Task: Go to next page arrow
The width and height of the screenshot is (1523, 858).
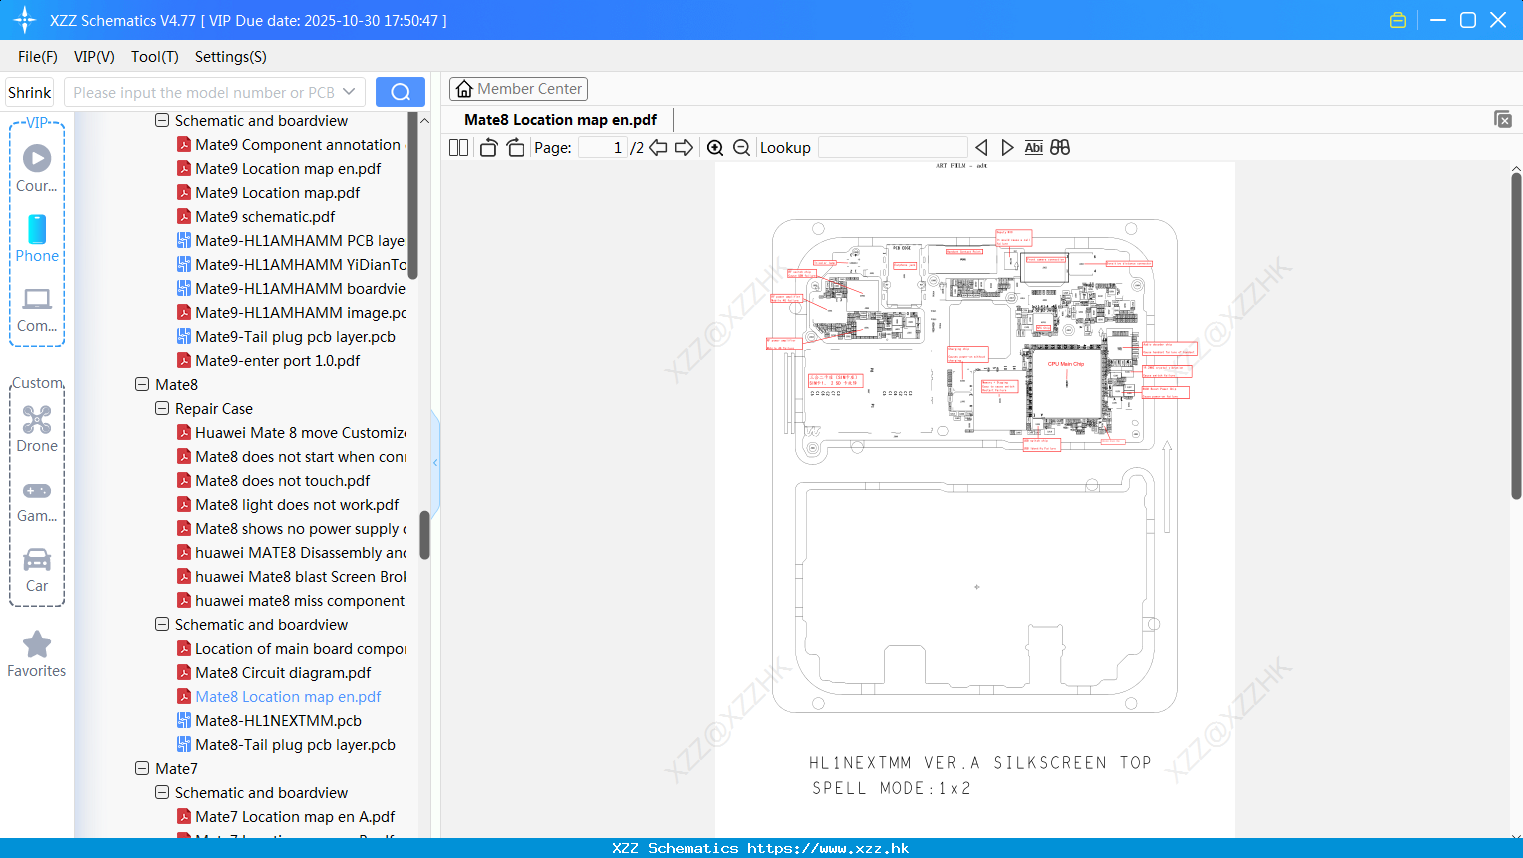Action: [684, 147]
